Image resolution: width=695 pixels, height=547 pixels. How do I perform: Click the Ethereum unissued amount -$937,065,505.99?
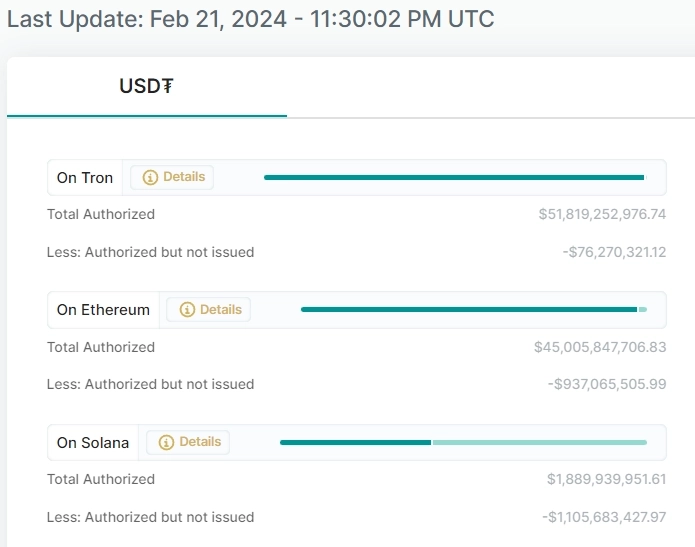tap(607, 384)
